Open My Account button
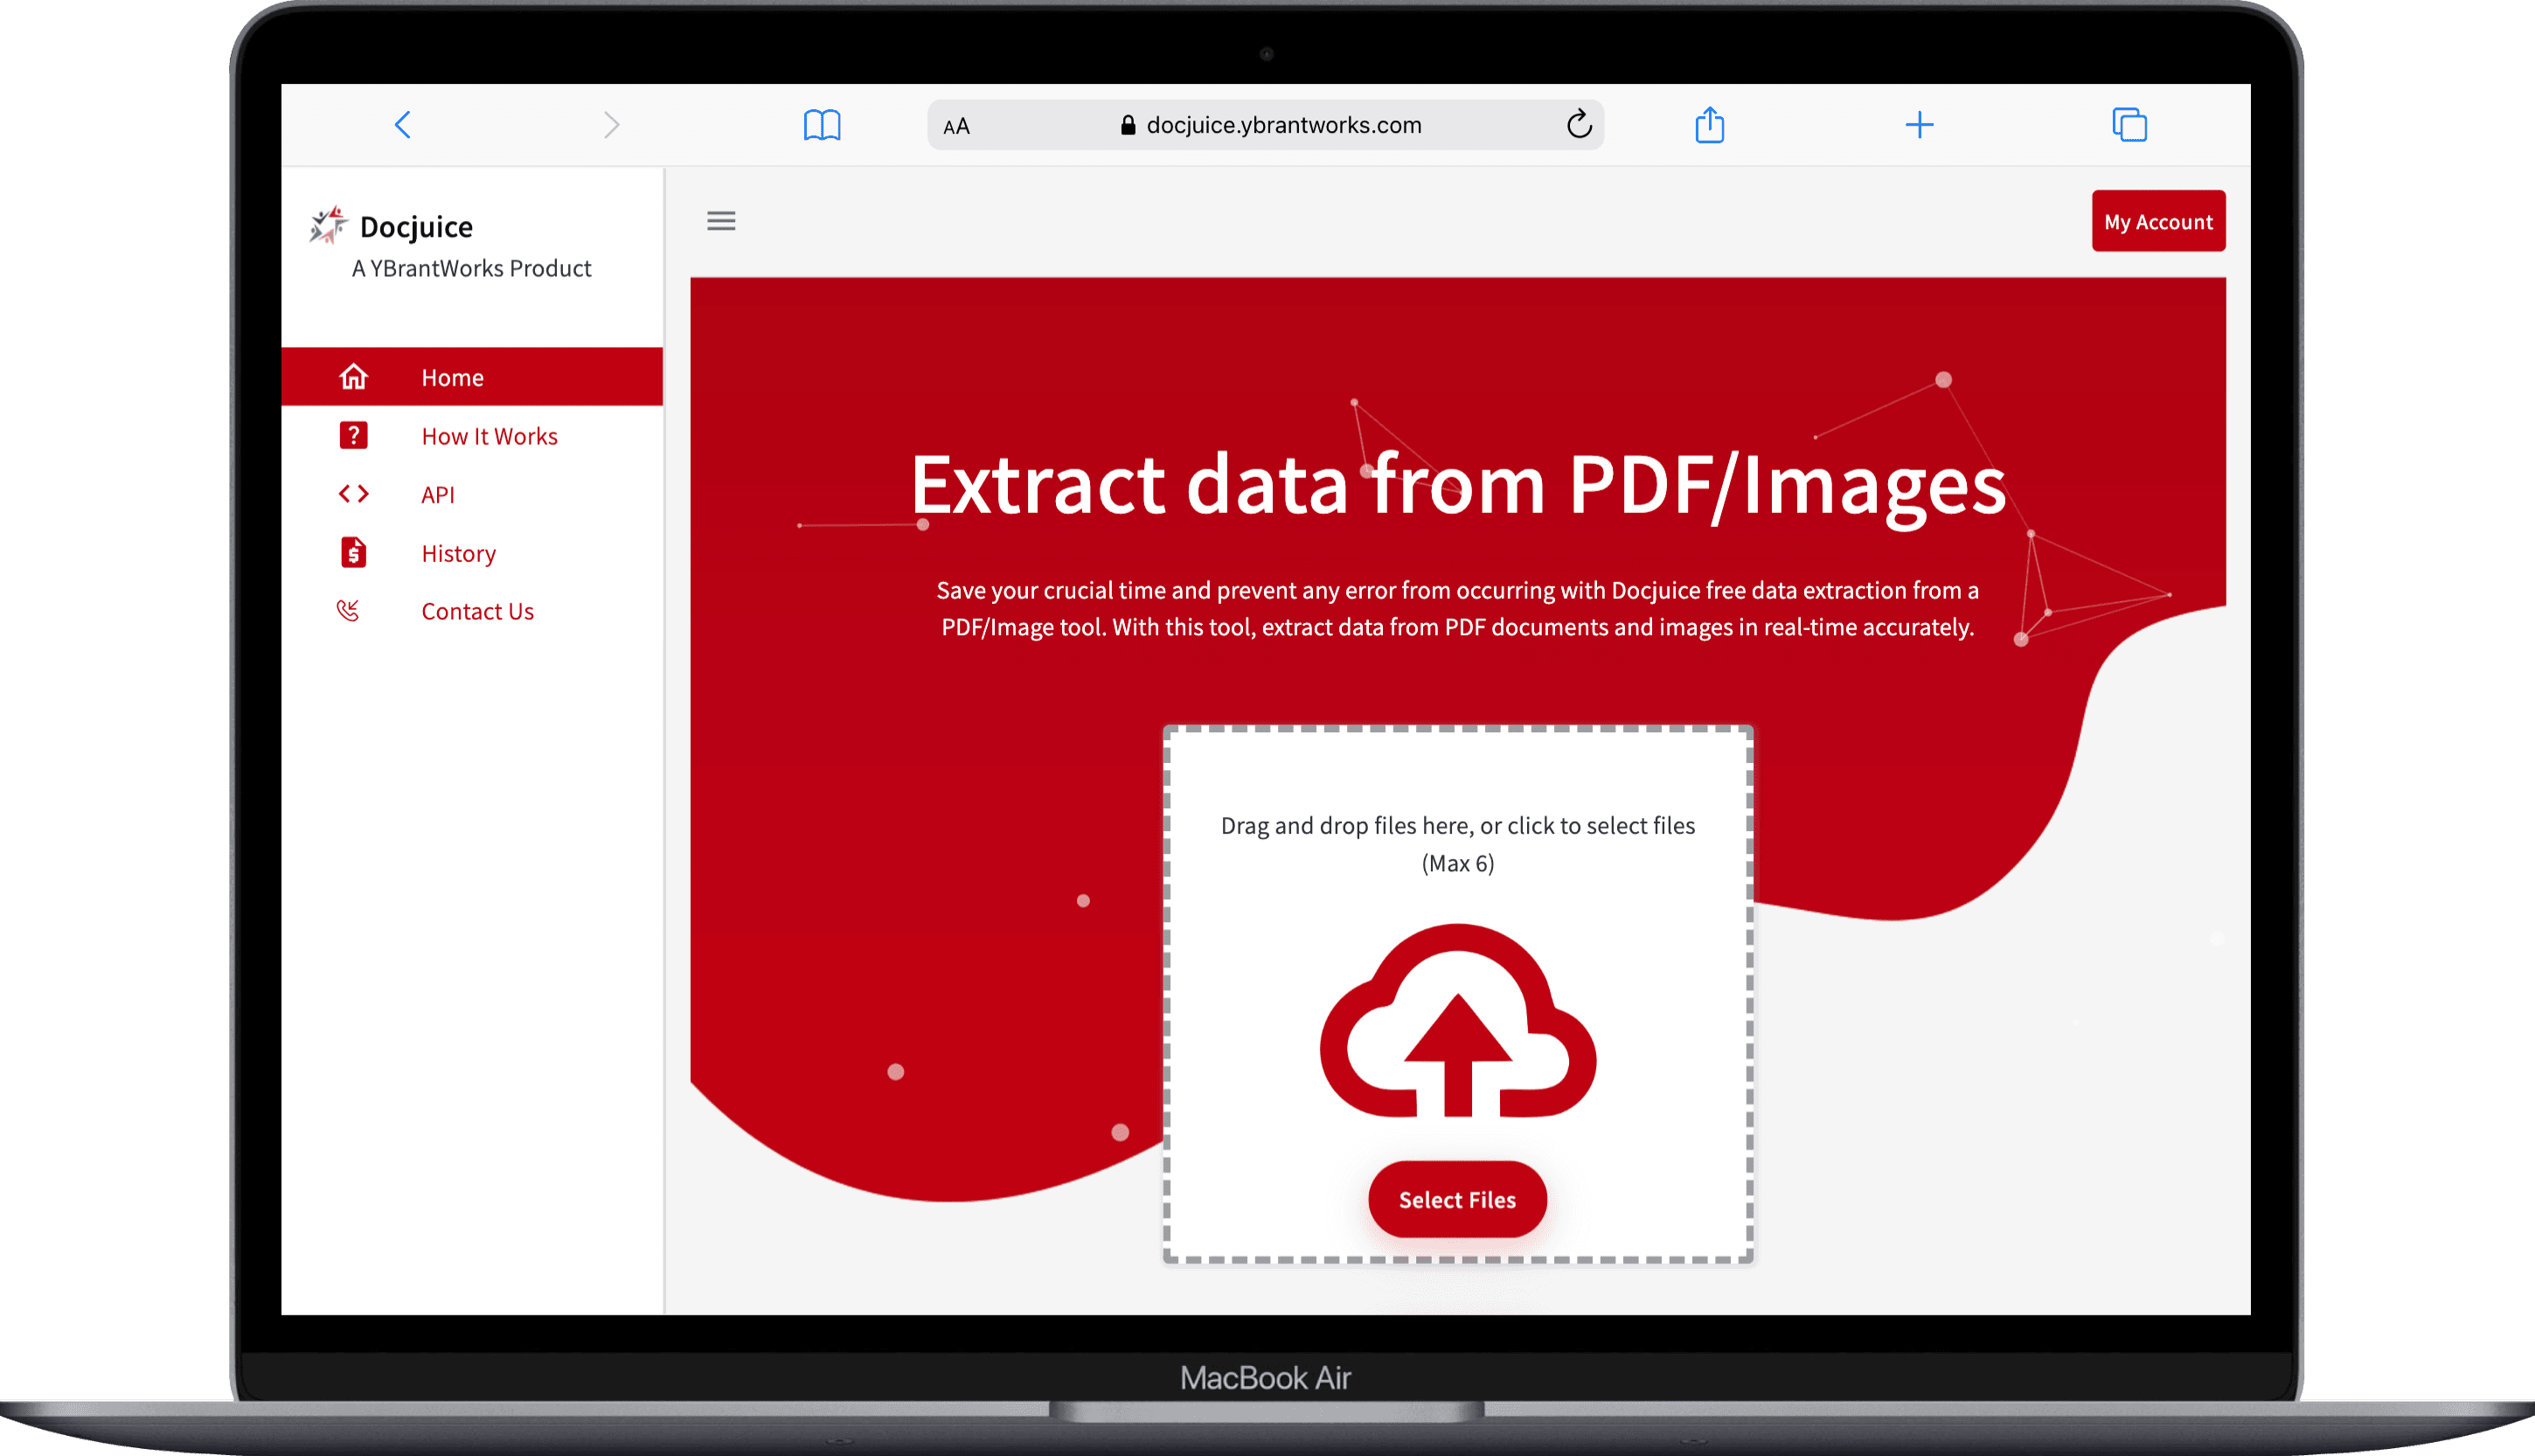The width and height of the screenshot is (2535, 1456). (x=2158, y=221)
